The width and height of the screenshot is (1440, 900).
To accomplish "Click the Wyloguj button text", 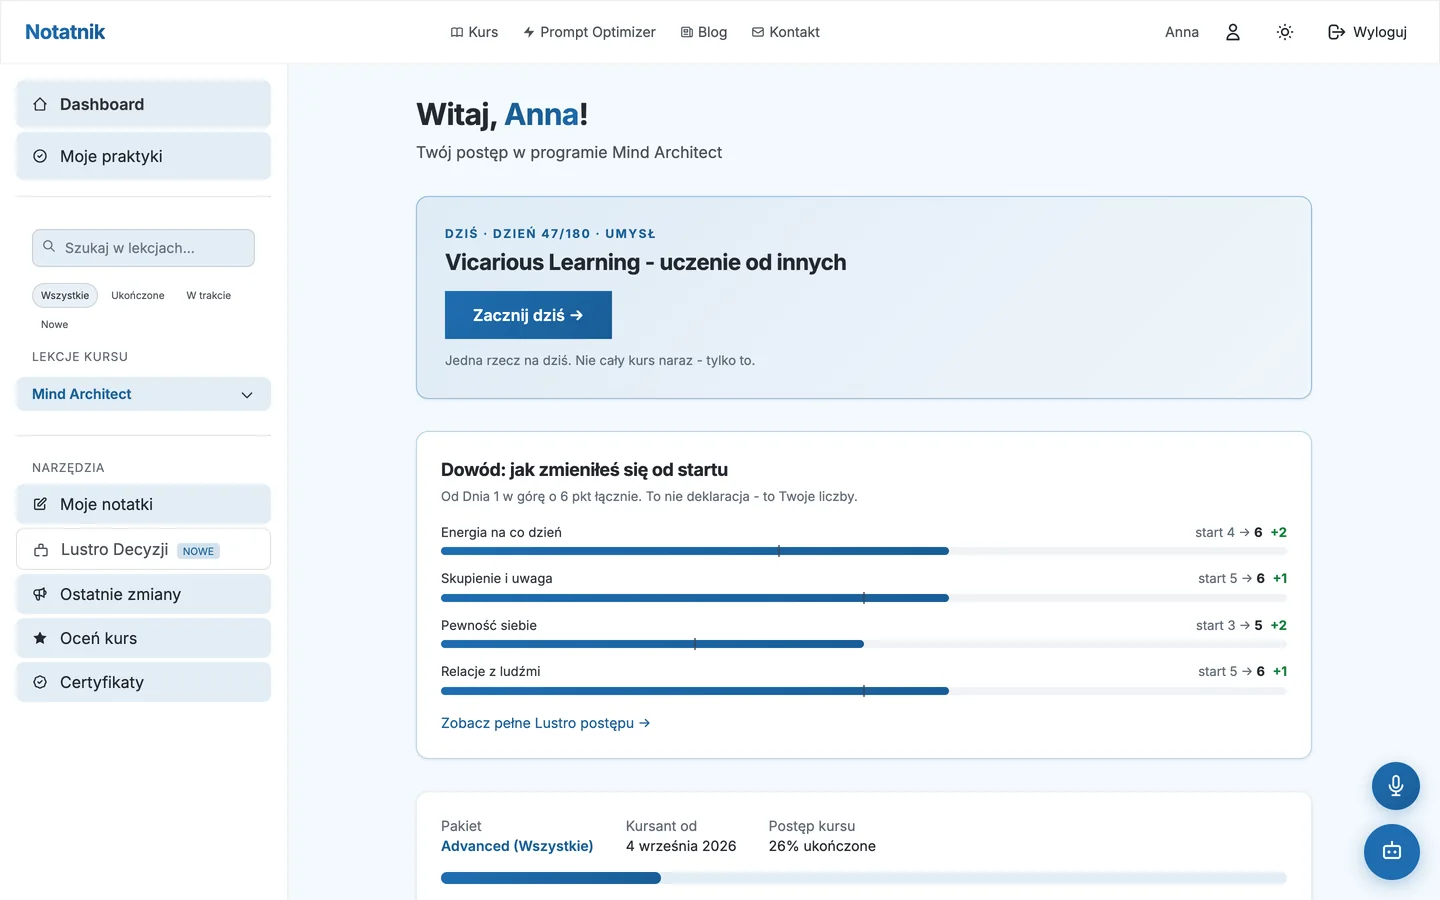I will click(x=1380, y=32).
